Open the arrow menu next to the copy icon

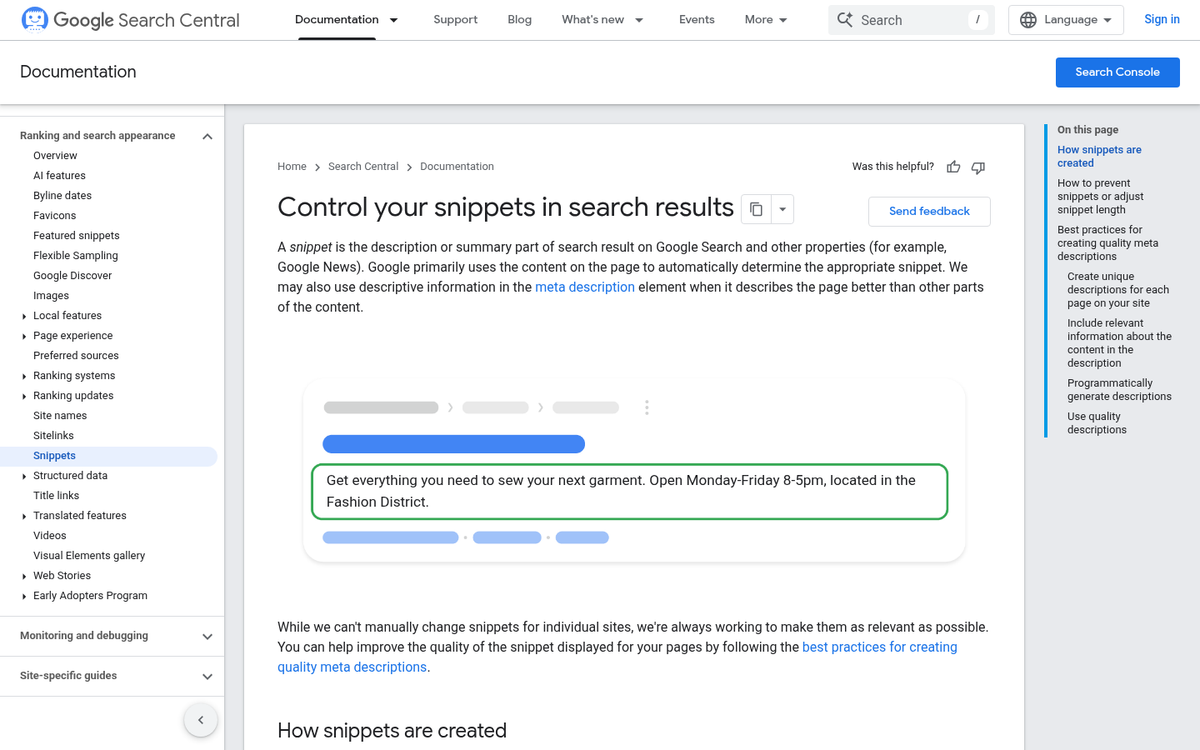[x=783, y=208]
